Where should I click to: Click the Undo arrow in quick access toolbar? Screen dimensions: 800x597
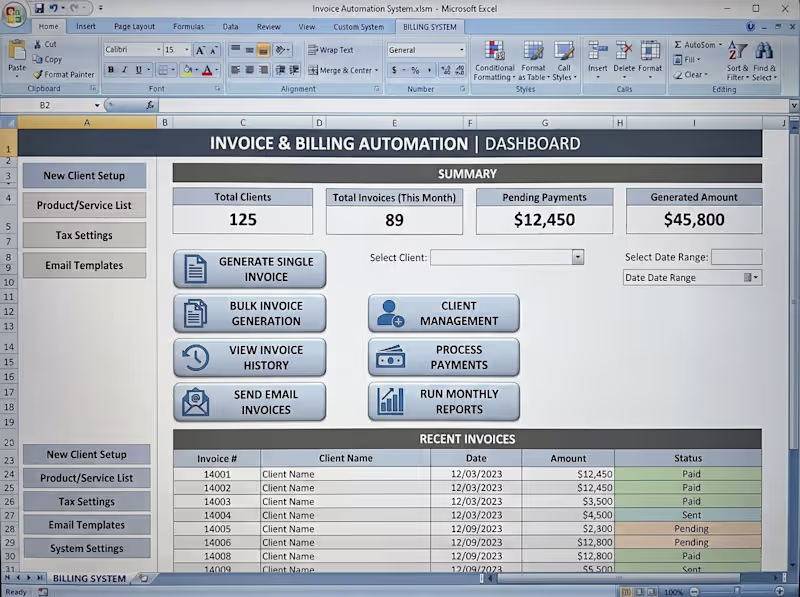pos(54,8)
